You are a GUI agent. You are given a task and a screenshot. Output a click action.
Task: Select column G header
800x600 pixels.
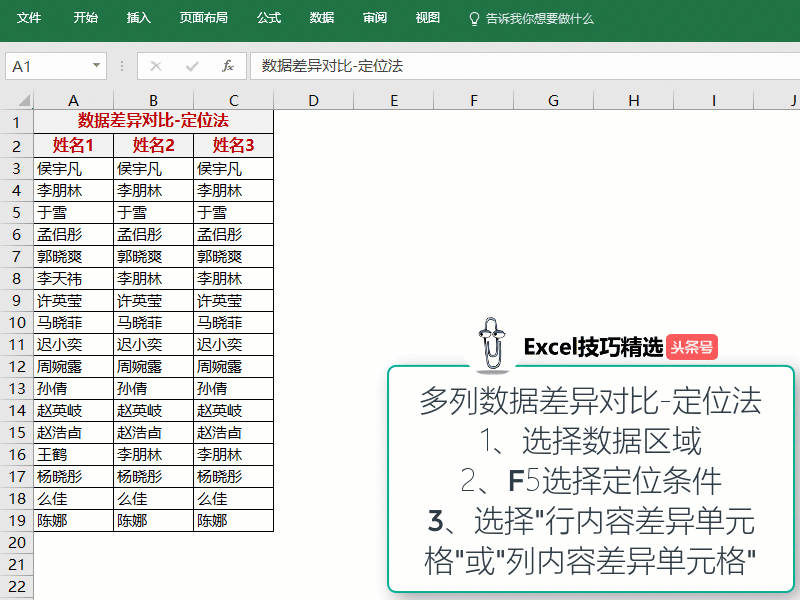(x=554, y=100)
